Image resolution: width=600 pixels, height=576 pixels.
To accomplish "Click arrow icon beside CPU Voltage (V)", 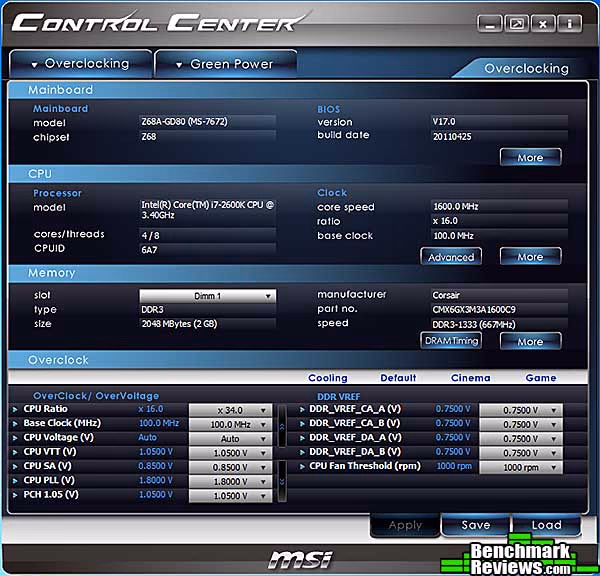I will (x=15, y=438).
